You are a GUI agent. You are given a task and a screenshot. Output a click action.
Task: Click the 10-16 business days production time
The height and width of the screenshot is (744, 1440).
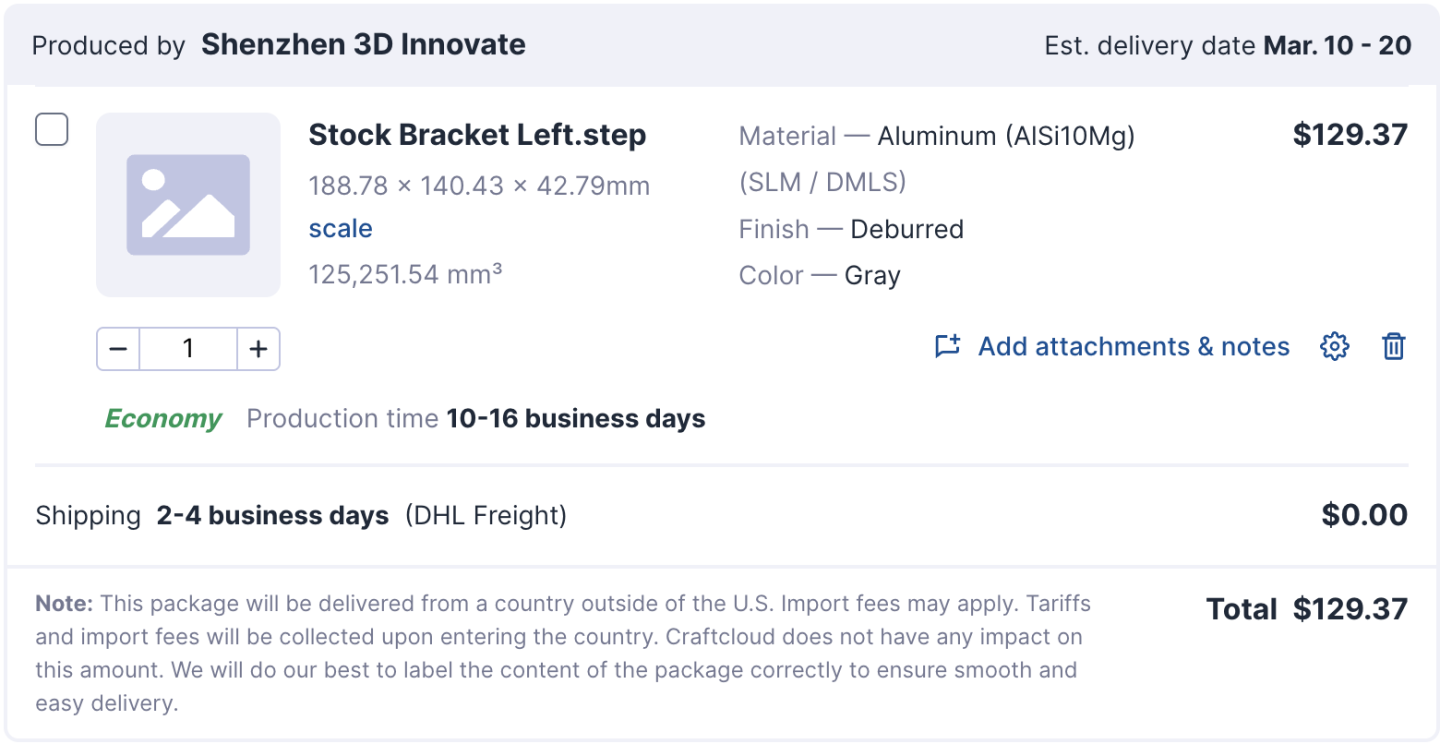click(x=575, y=419)
